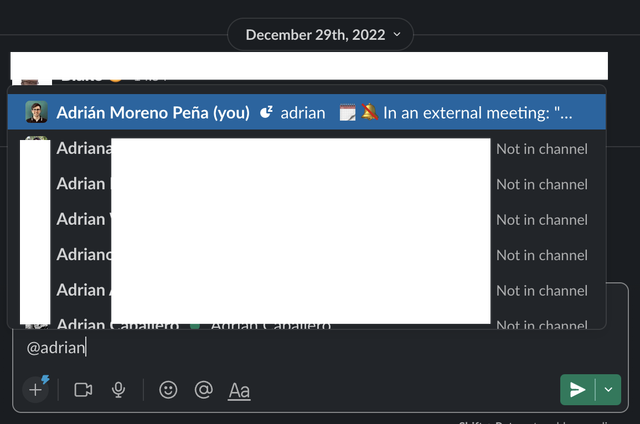Click the mention someone @ icon

tap(204, 390)
